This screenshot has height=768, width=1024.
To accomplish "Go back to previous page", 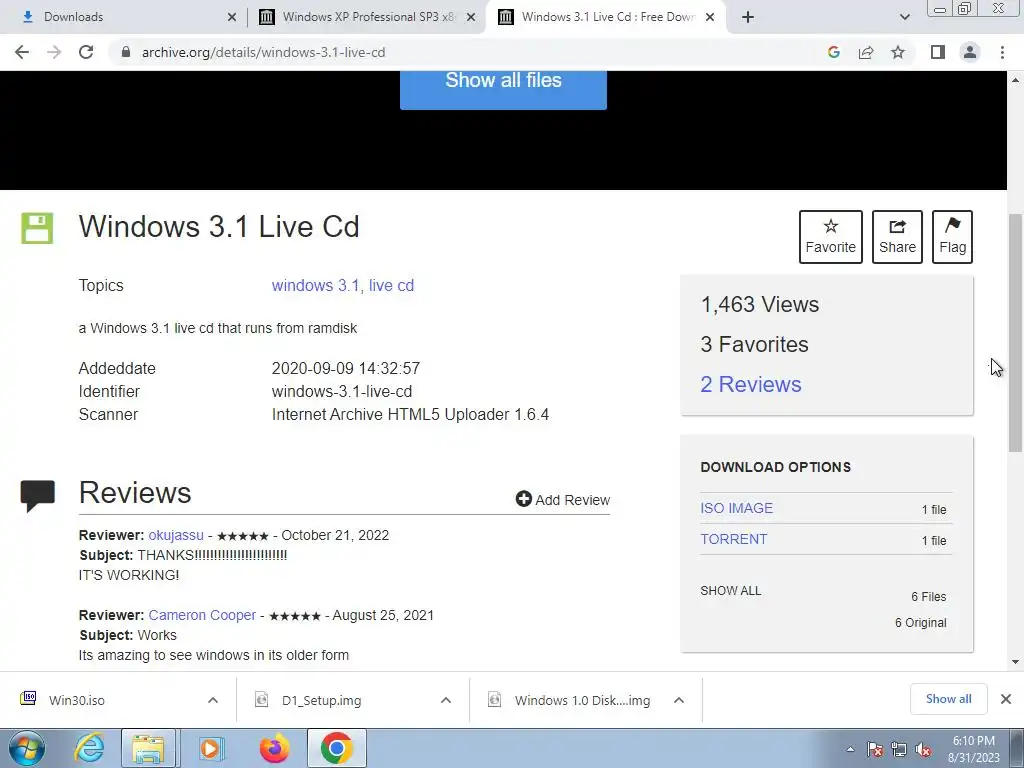I will (x=22, y=52).
